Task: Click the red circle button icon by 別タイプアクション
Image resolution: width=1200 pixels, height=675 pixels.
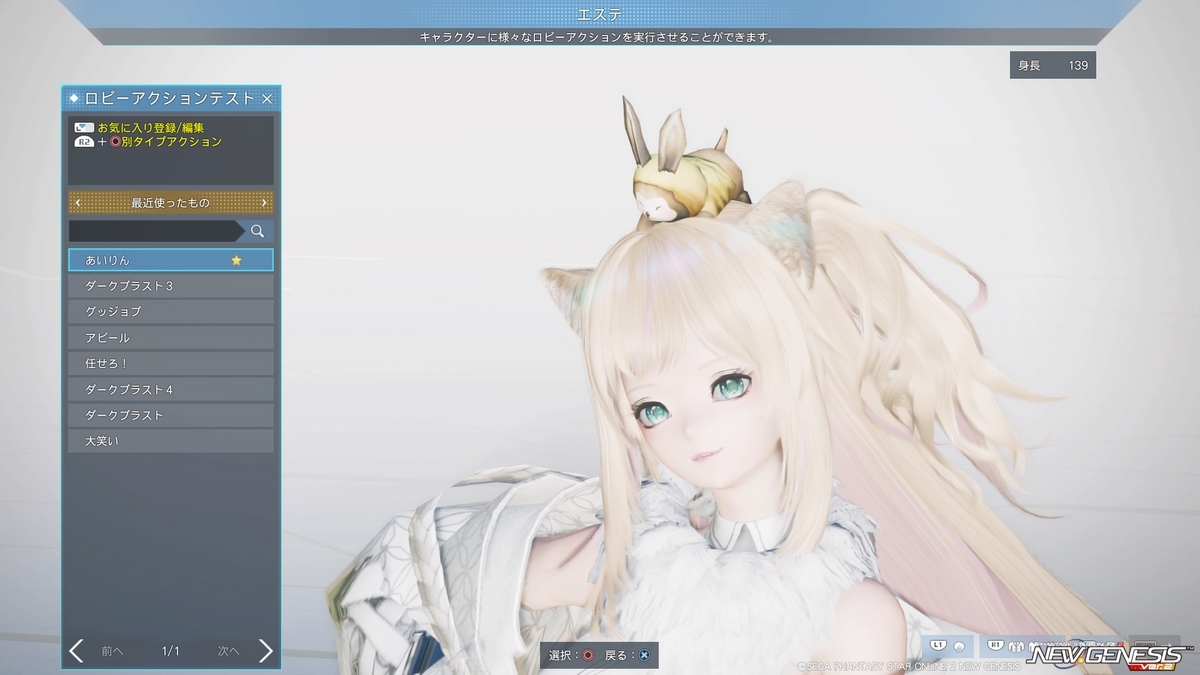Action: pos(115,142)
